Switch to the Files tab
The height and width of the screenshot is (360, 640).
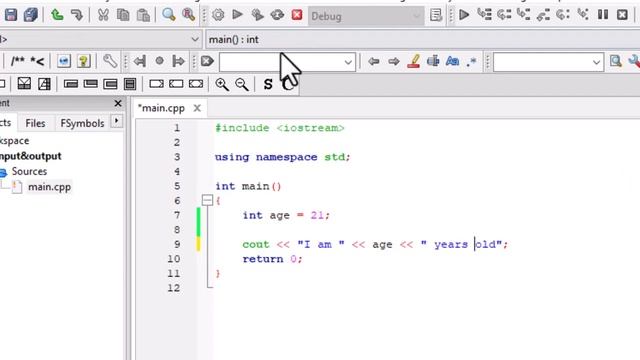click(x=35, y=123)
